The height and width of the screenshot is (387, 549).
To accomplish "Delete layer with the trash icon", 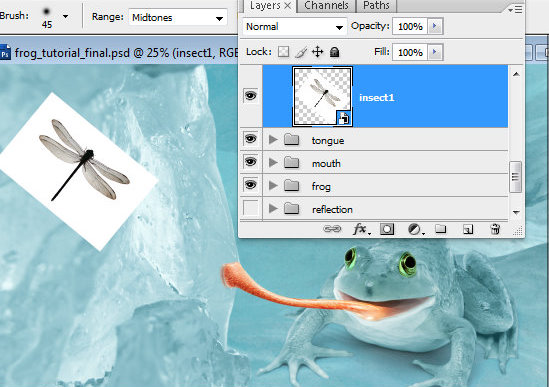I will pos(495,229).
